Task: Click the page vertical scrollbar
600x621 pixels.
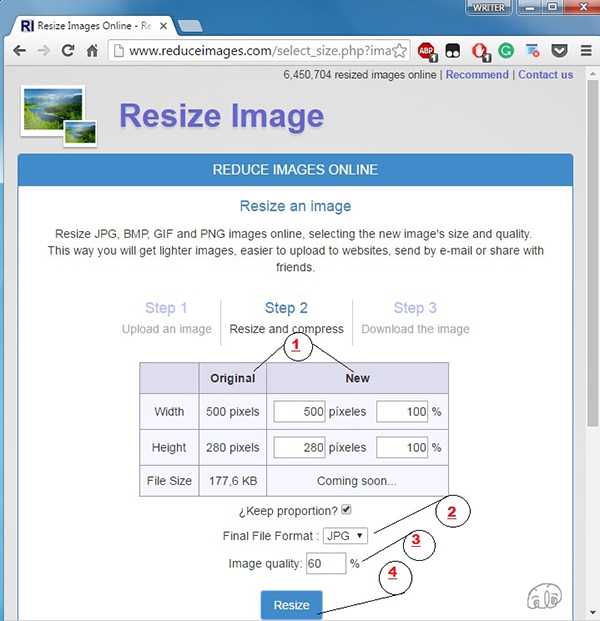Action: (592, 253)
